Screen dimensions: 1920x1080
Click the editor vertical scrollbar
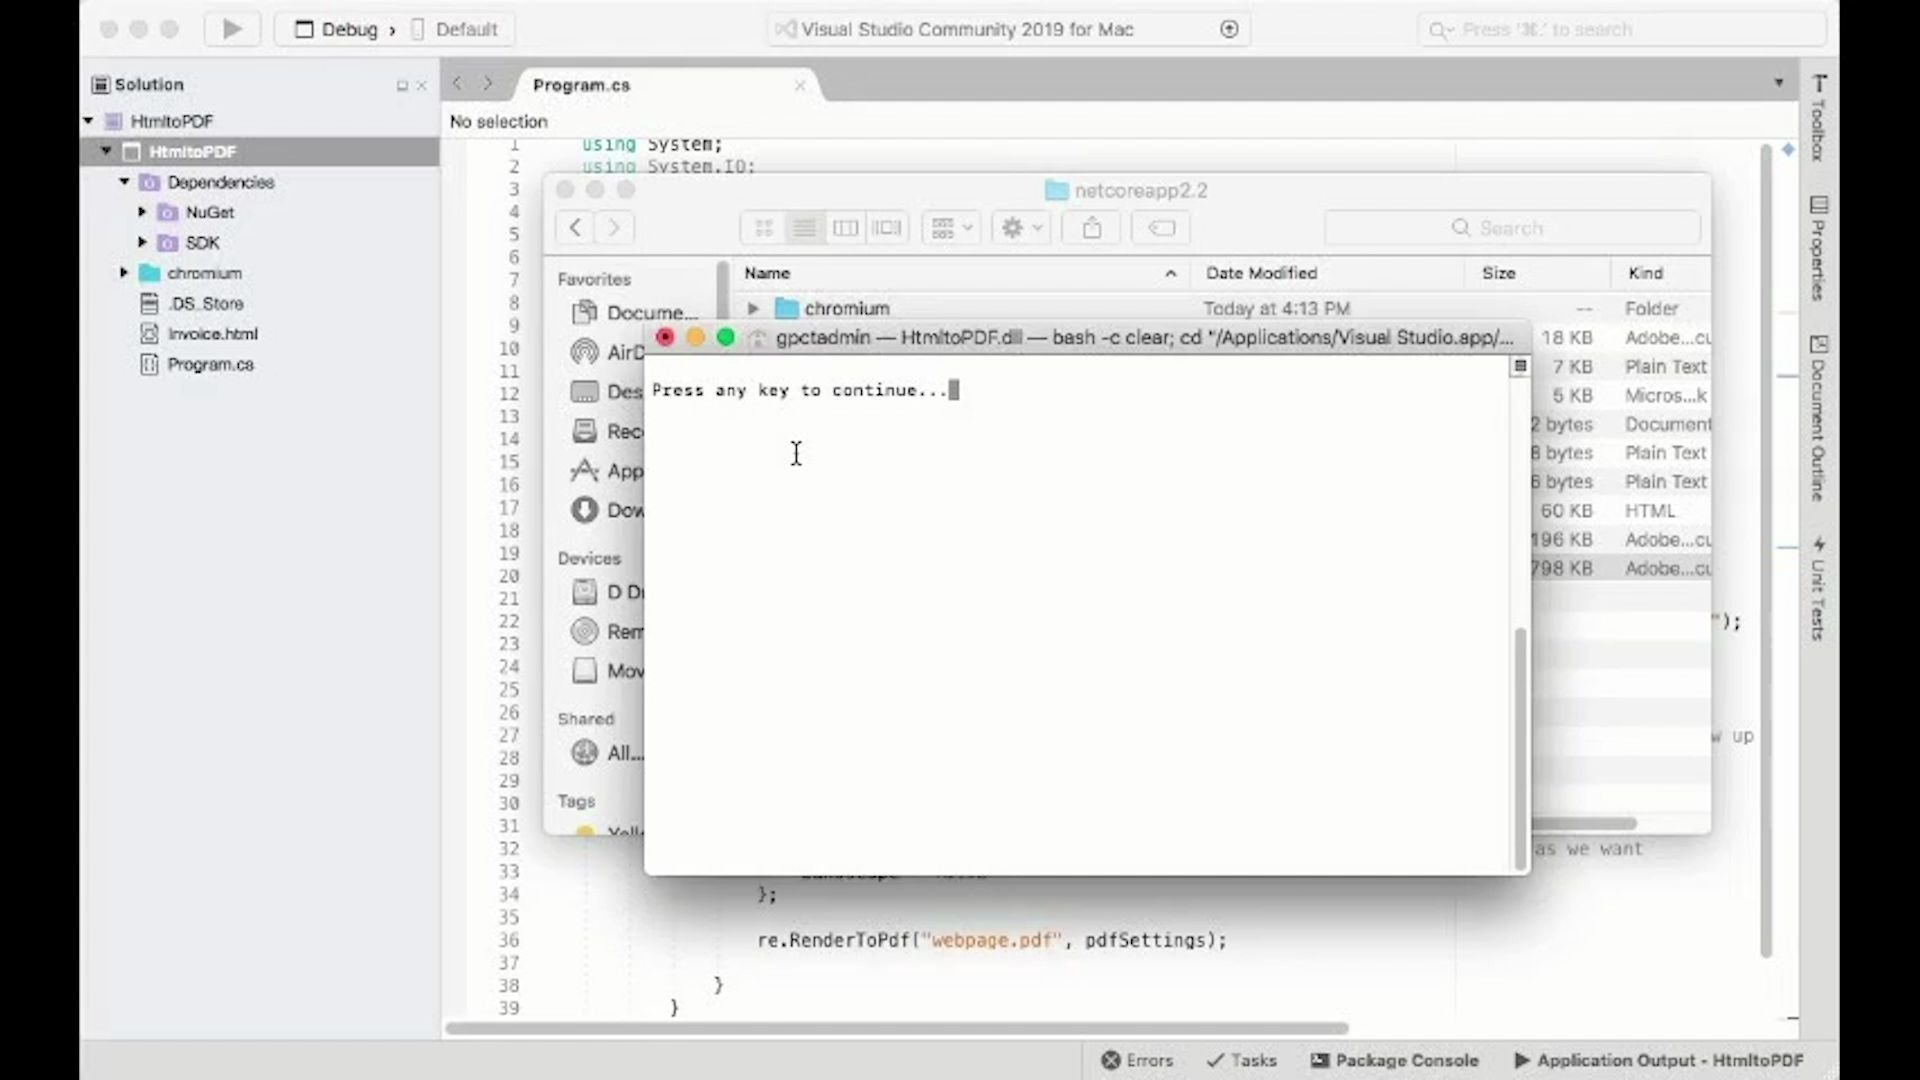pos(1766,550)
